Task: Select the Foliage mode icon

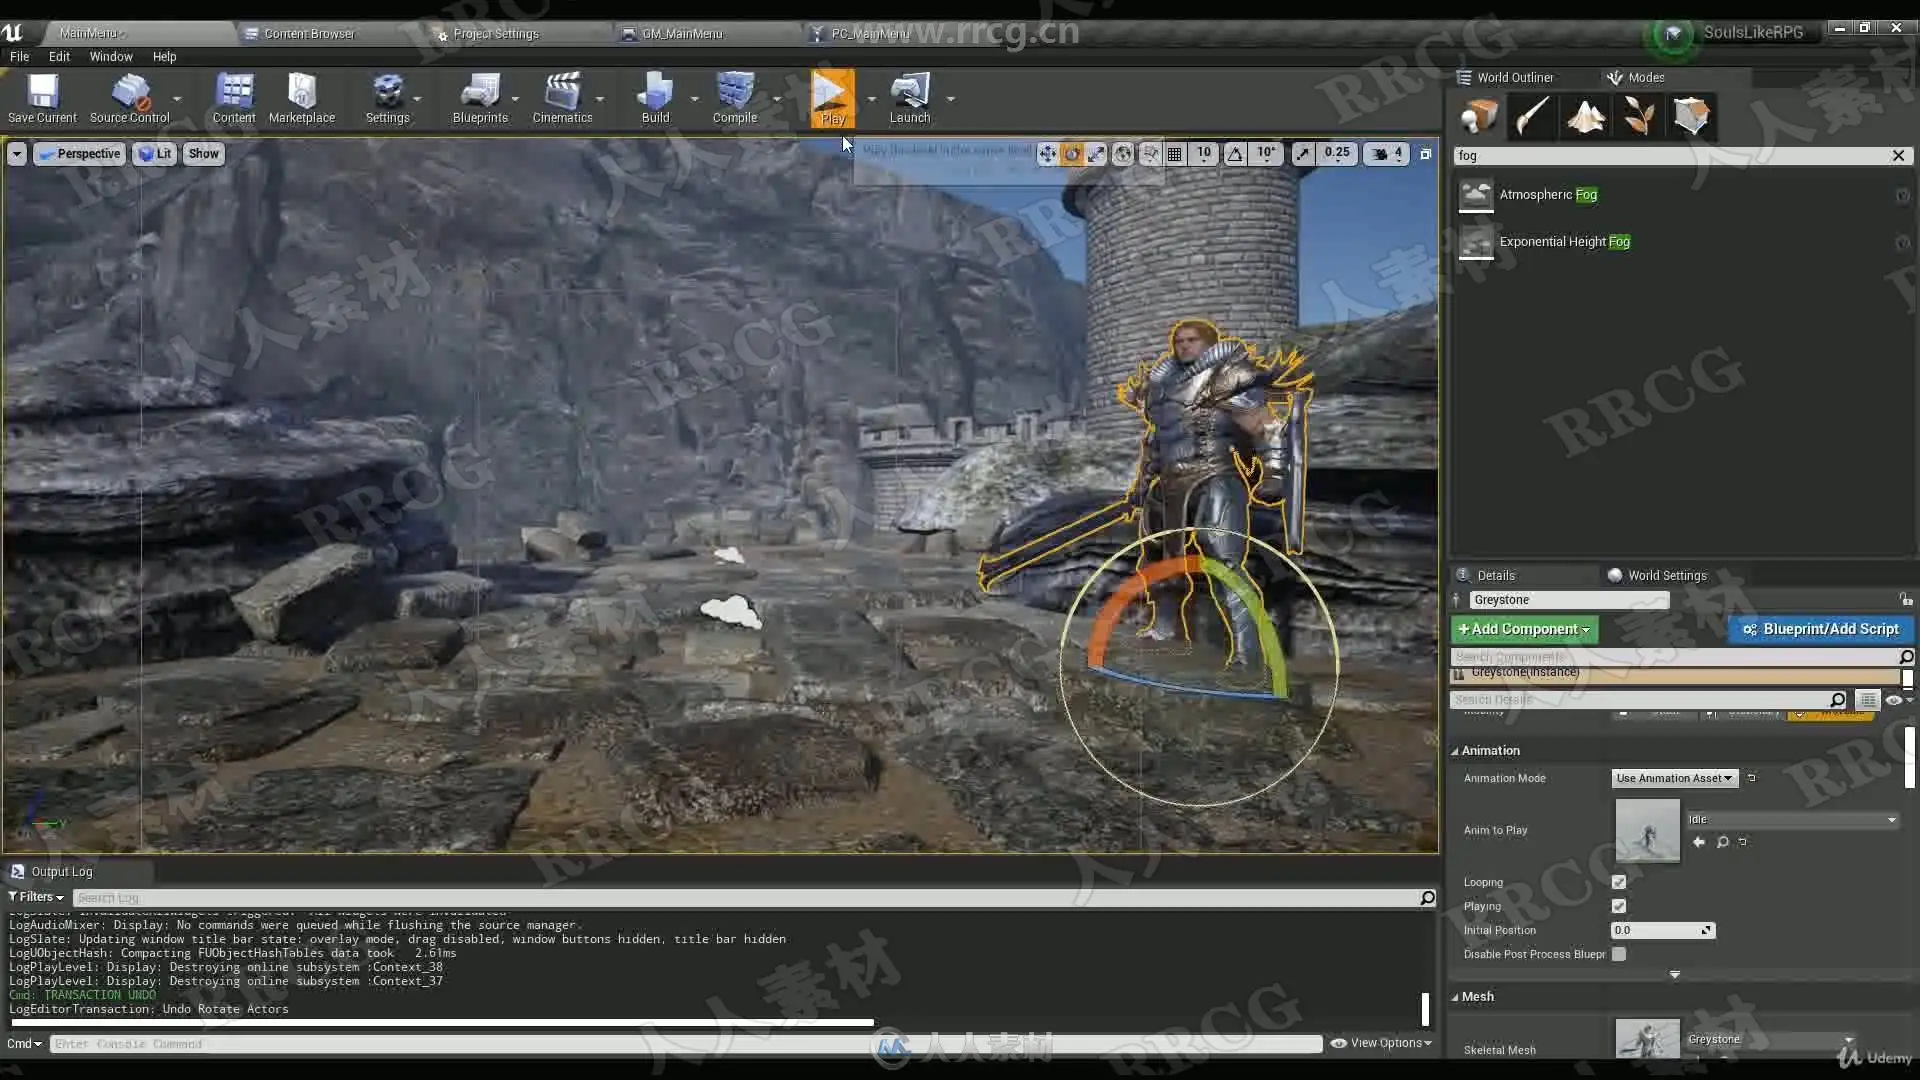Action: coord(1638,116)
